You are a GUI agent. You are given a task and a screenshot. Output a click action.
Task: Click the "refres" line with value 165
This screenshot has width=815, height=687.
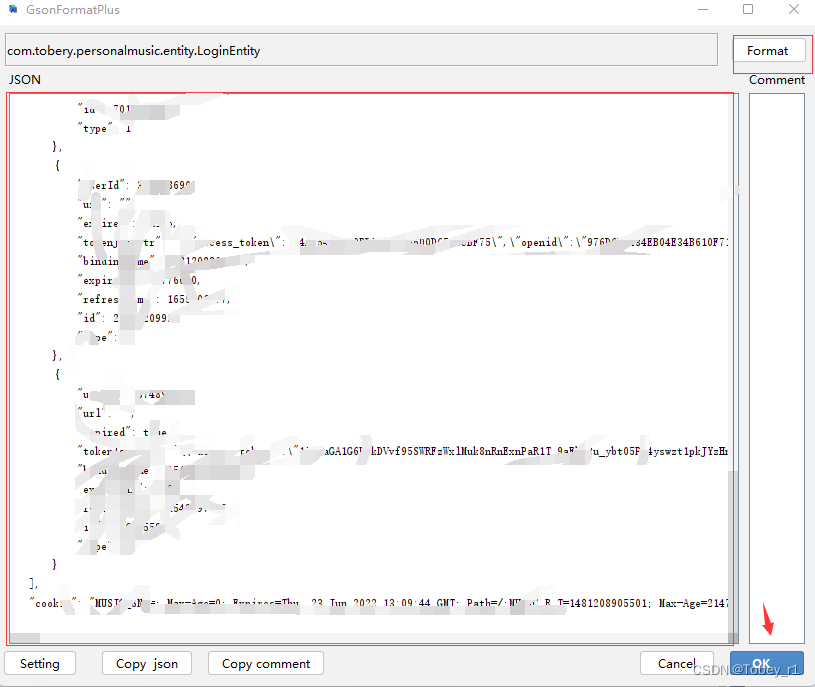click(x=154, y=299)
